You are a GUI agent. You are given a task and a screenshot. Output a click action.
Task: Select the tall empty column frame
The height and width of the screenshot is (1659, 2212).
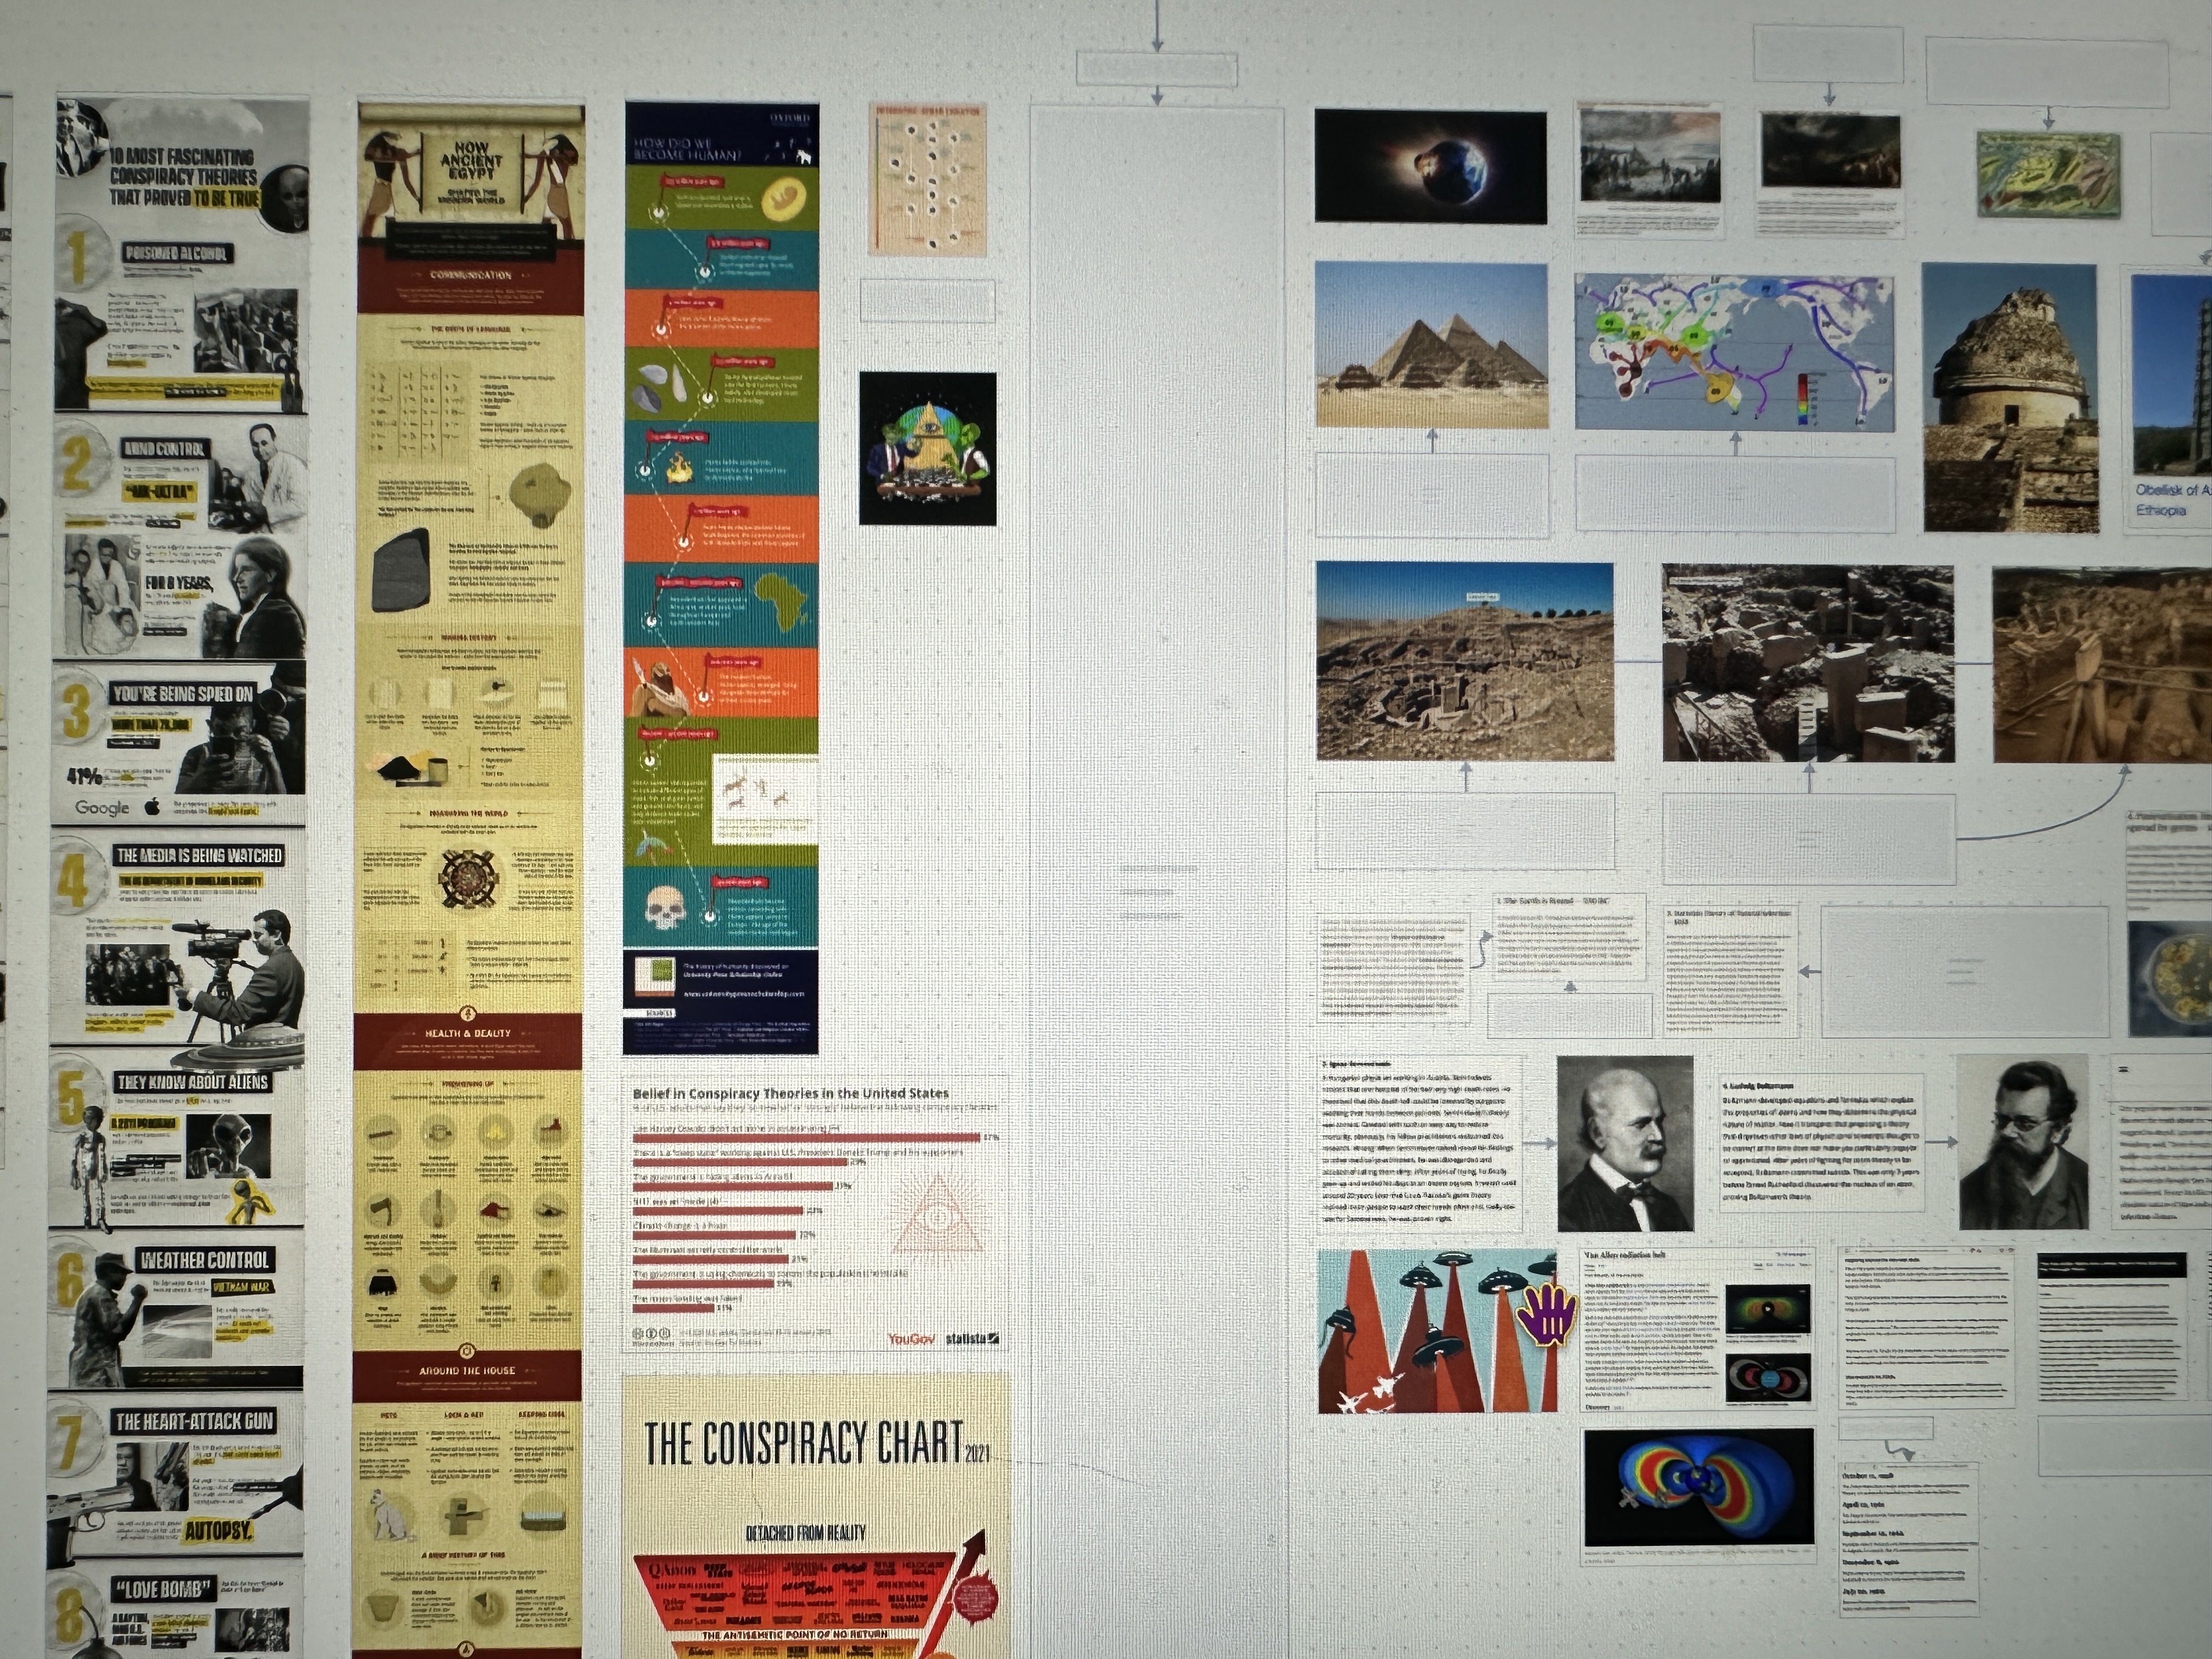1157,880
